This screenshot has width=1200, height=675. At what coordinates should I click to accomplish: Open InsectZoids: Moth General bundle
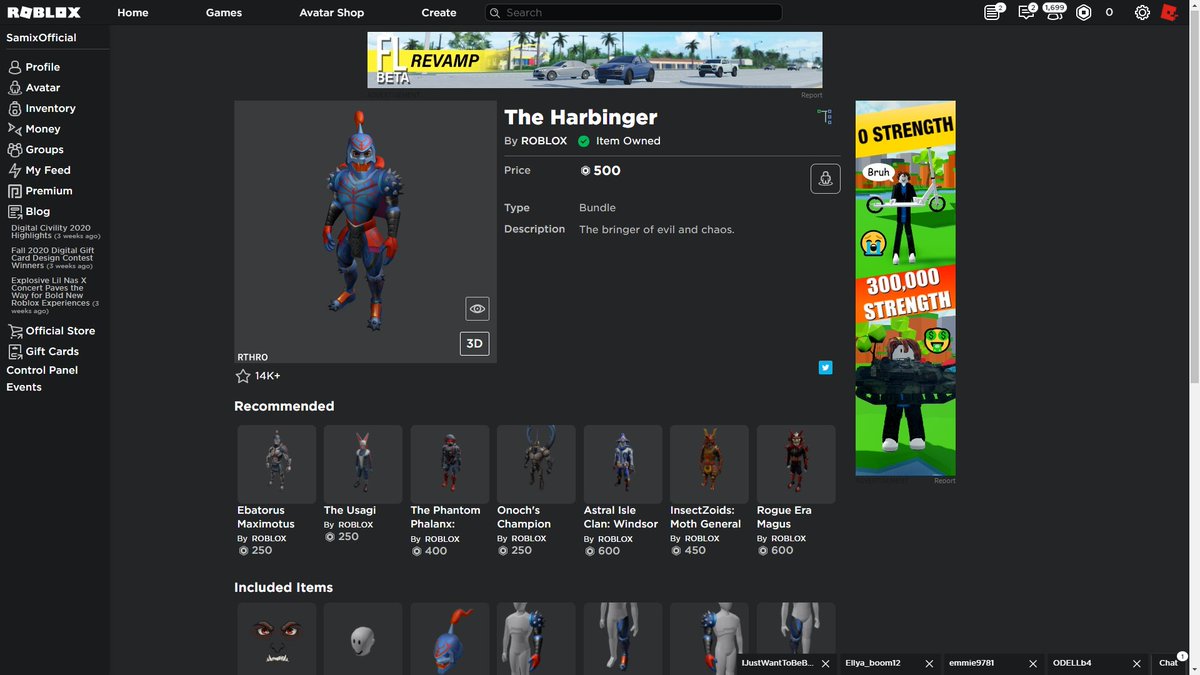(709, 490)
